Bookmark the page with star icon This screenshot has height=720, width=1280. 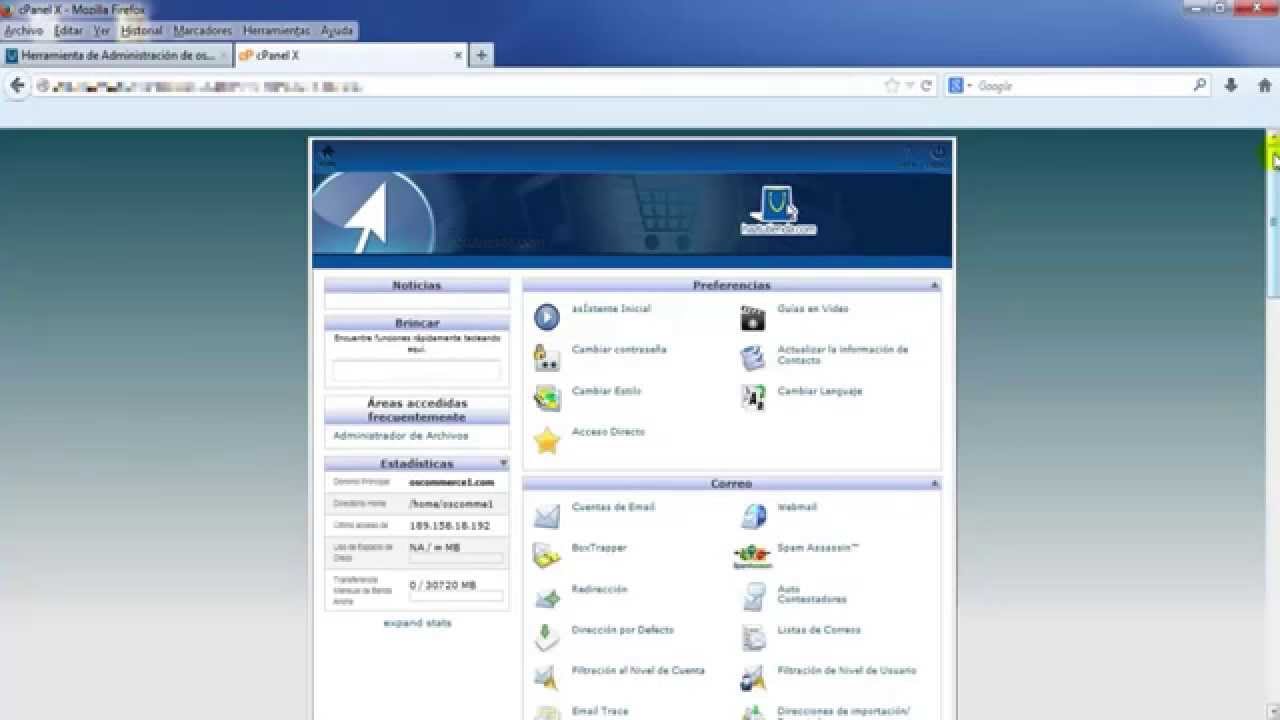pos(892,86)
